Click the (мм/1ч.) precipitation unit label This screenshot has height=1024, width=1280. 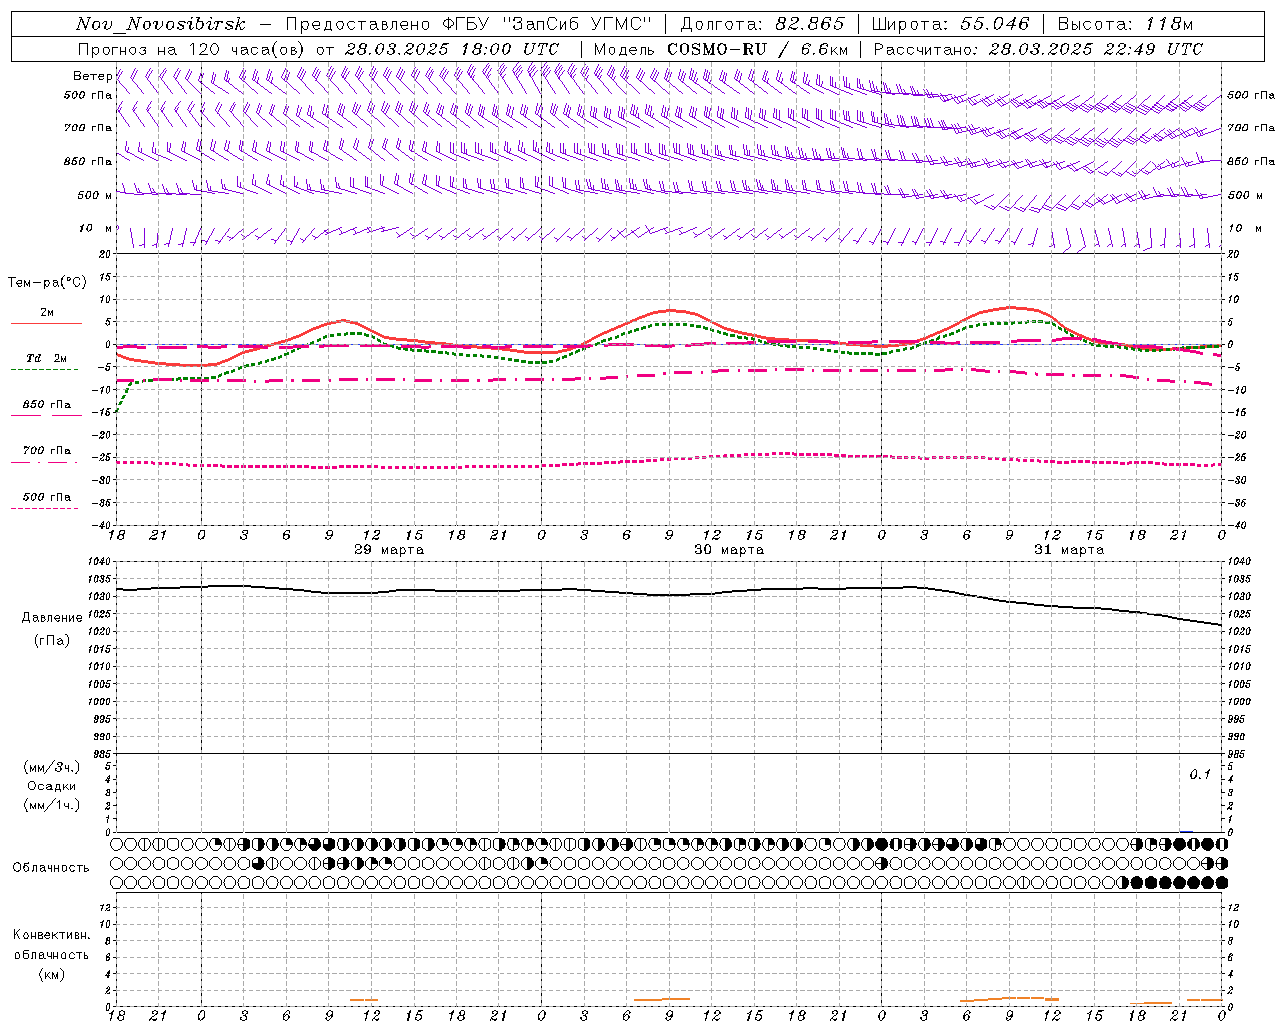pyautogui.click(x=52, y=805)
